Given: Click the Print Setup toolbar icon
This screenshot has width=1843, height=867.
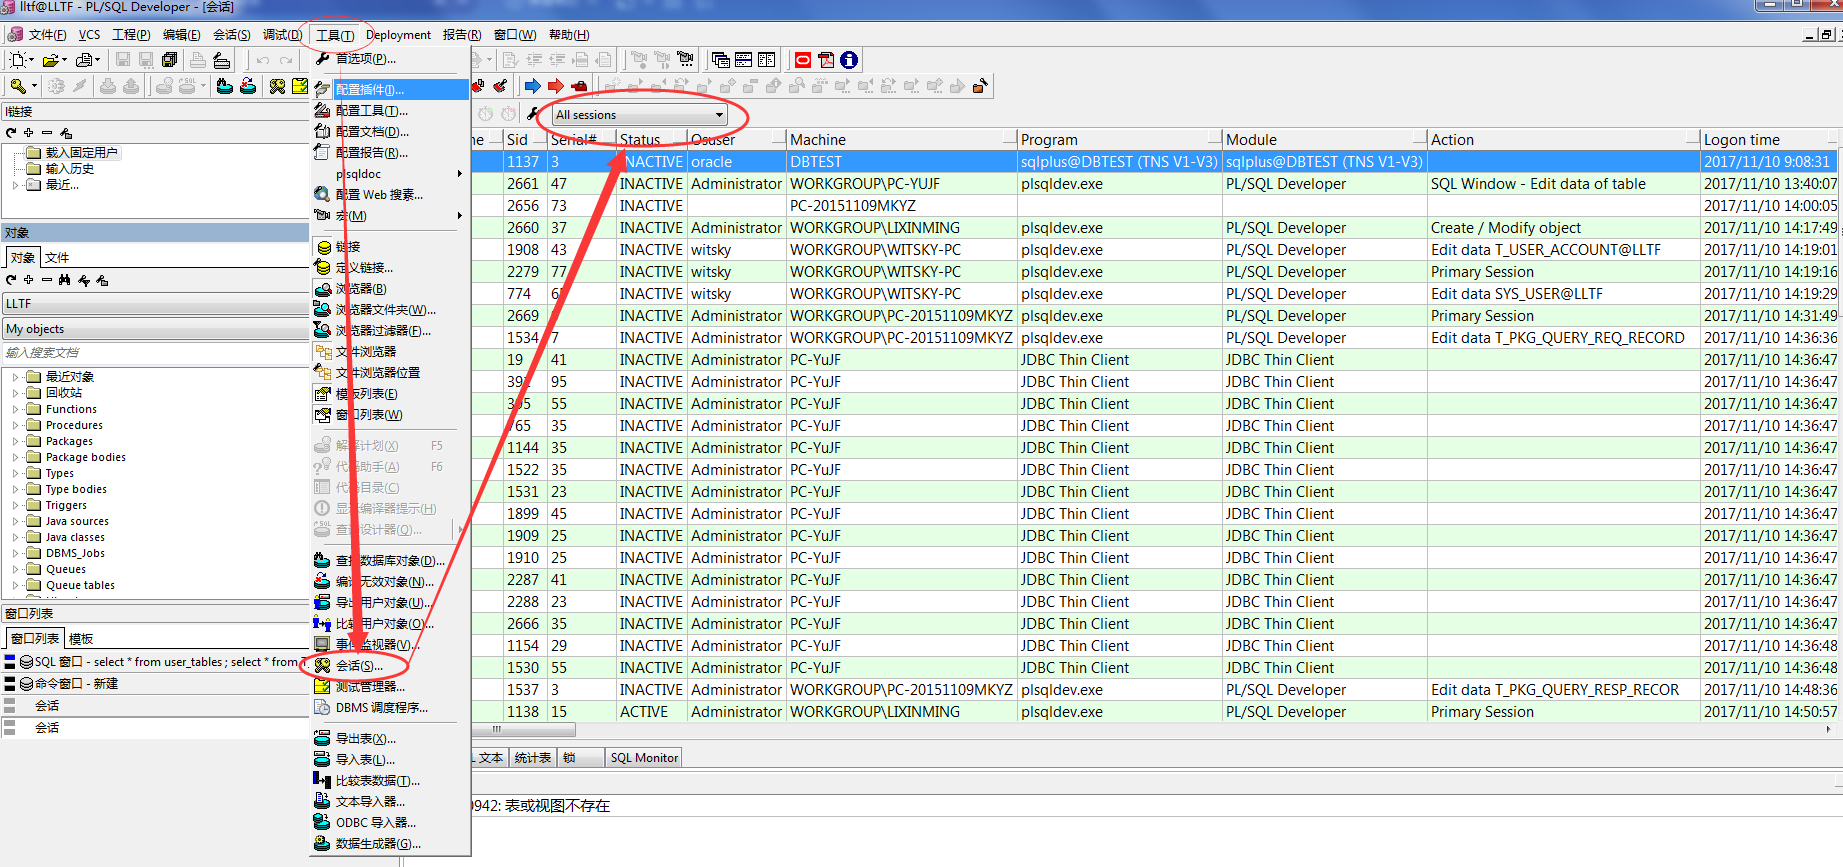Looking at the screenshot, I should tap(222, 60).
